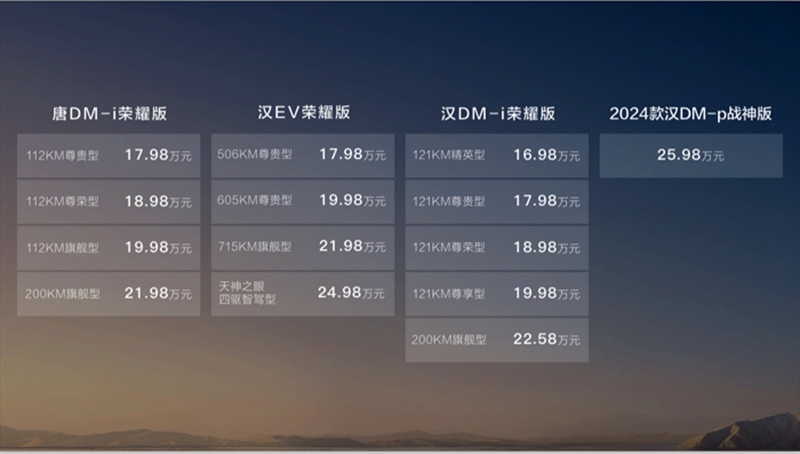Image resolution: width=800 pixels, height=454 pixels.
Task: Click the 24.98万元 price for 天神之眼
Action: click(x=351, y=293)
